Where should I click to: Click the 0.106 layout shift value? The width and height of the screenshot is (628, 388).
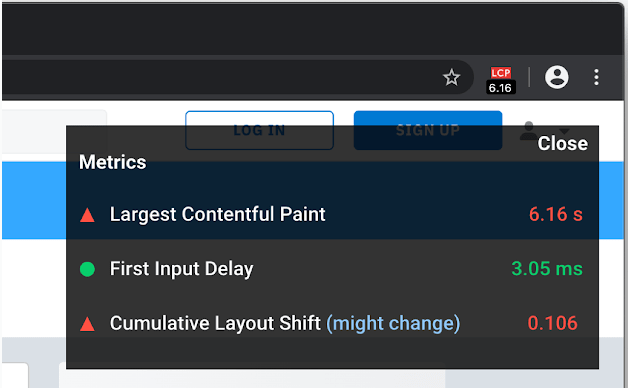pyautogui.click(x=552, y=323)
